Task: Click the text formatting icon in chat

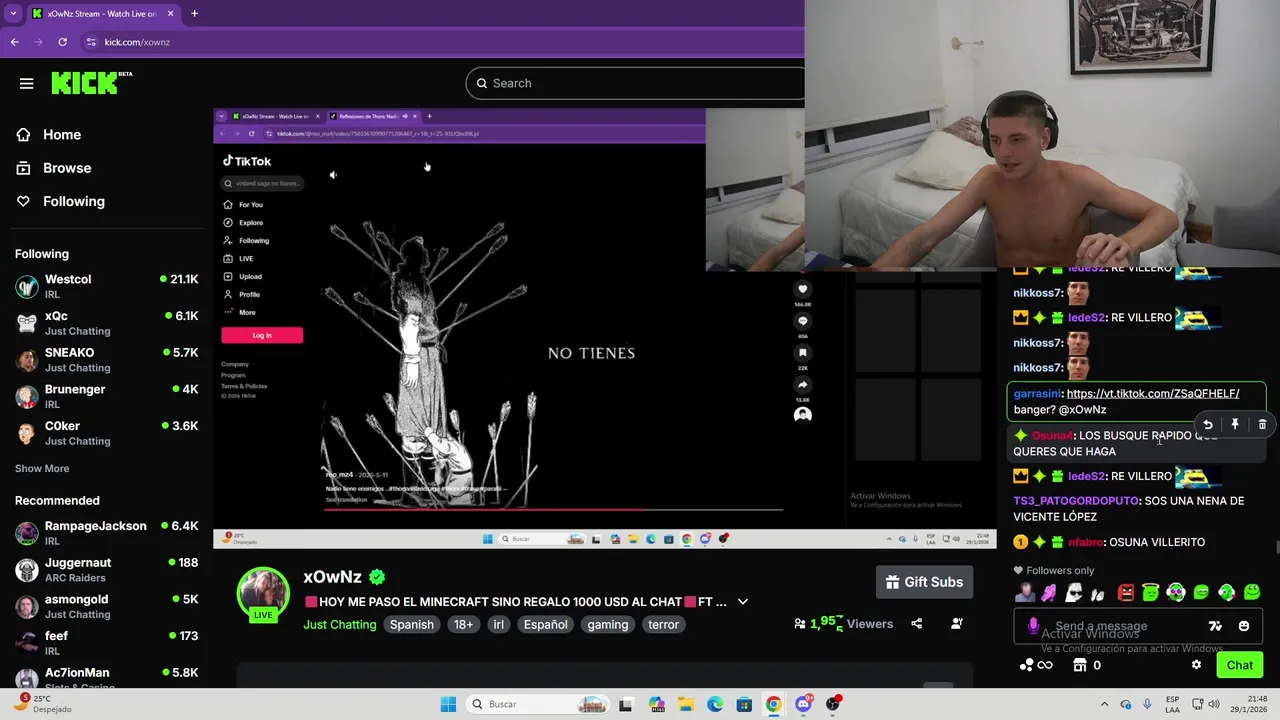Action: [x=1215, y=626]
